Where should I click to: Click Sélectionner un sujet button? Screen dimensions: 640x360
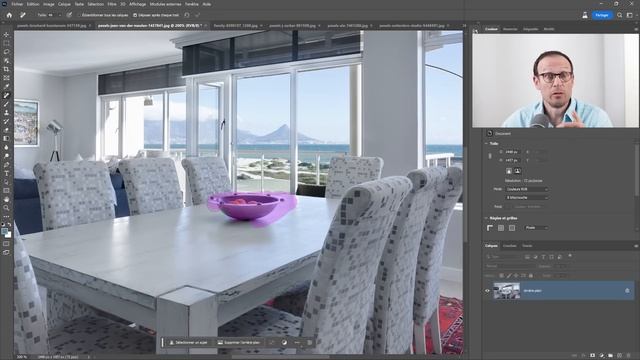tap(189, 342)
